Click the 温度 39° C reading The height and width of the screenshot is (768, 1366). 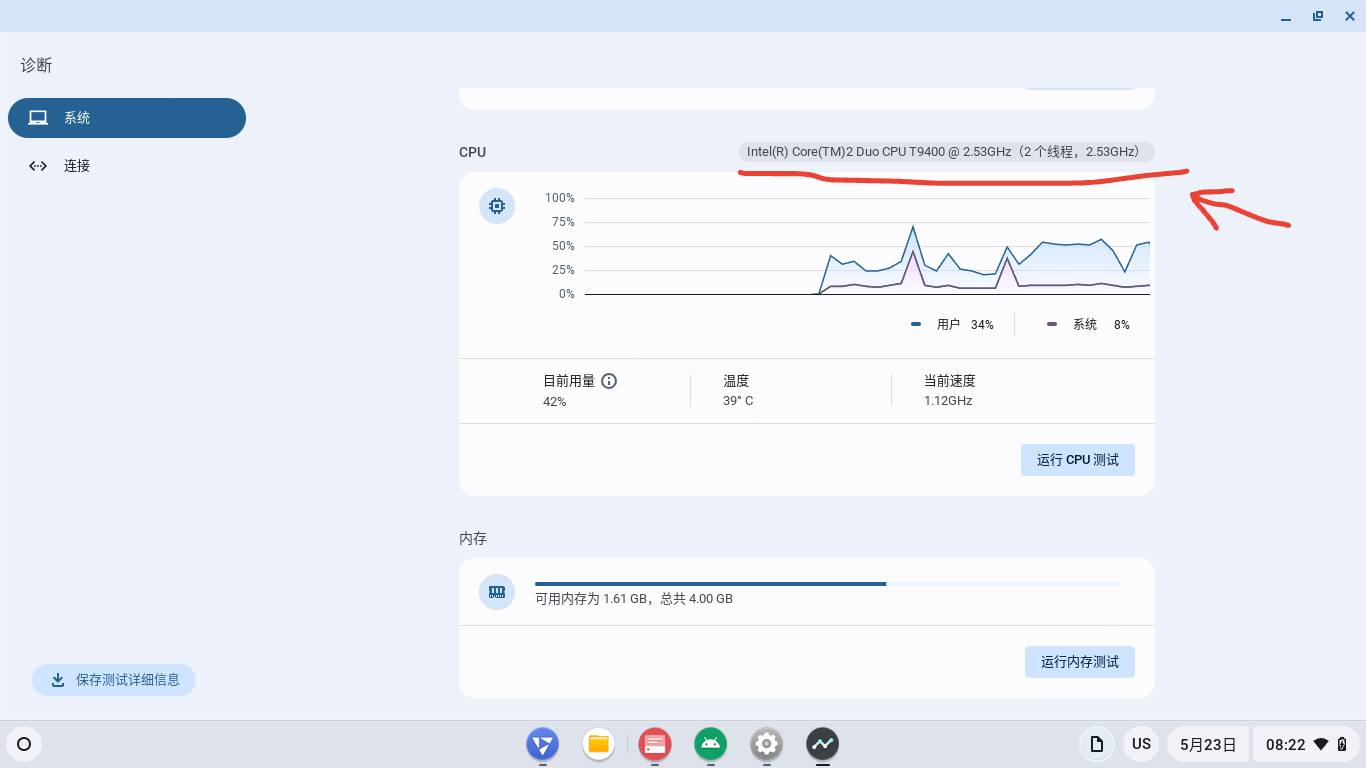coord(738,391)
